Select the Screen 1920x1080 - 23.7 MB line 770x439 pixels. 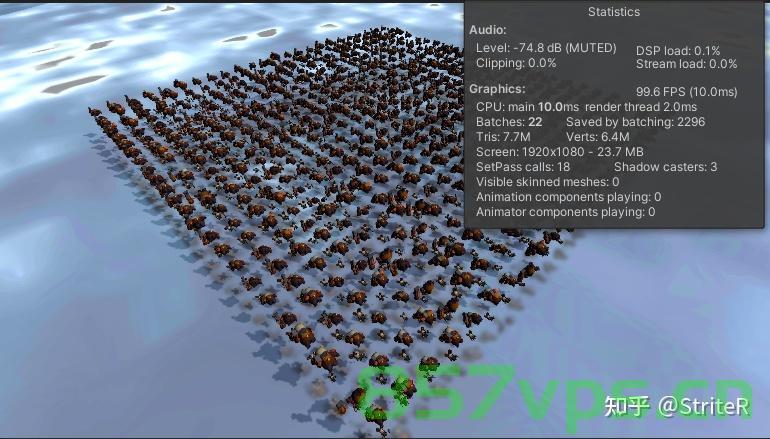pyautogui.click(x=560, y=152)
